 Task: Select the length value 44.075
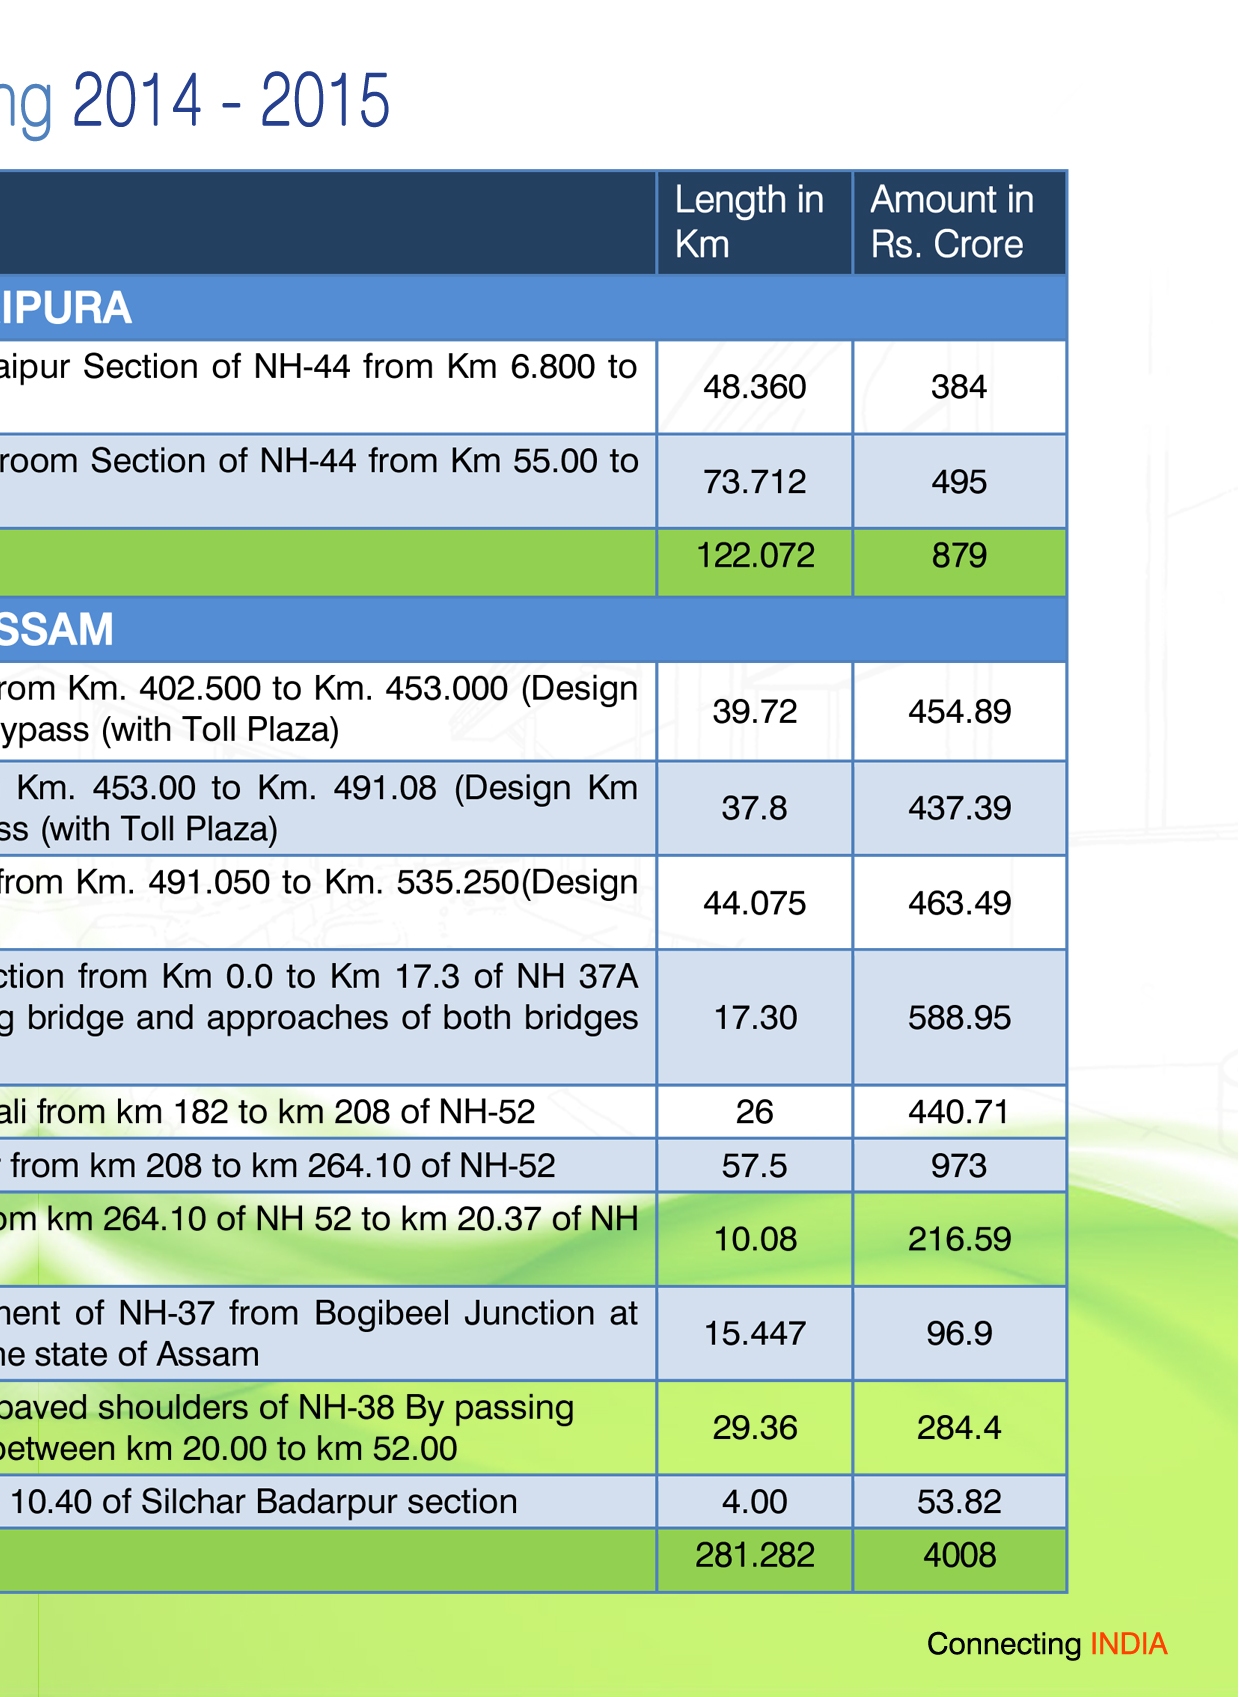click(754, 904)
